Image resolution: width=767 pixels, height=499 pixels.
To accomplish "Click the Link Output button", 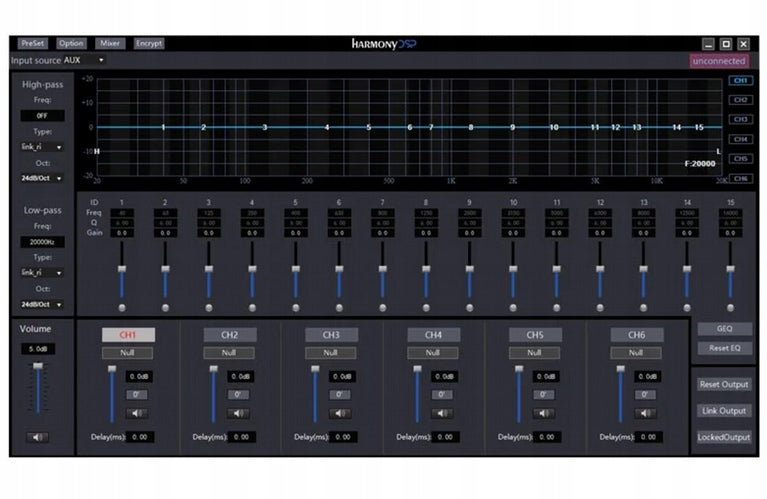I will pyautogui.click(x=724, y=411).
